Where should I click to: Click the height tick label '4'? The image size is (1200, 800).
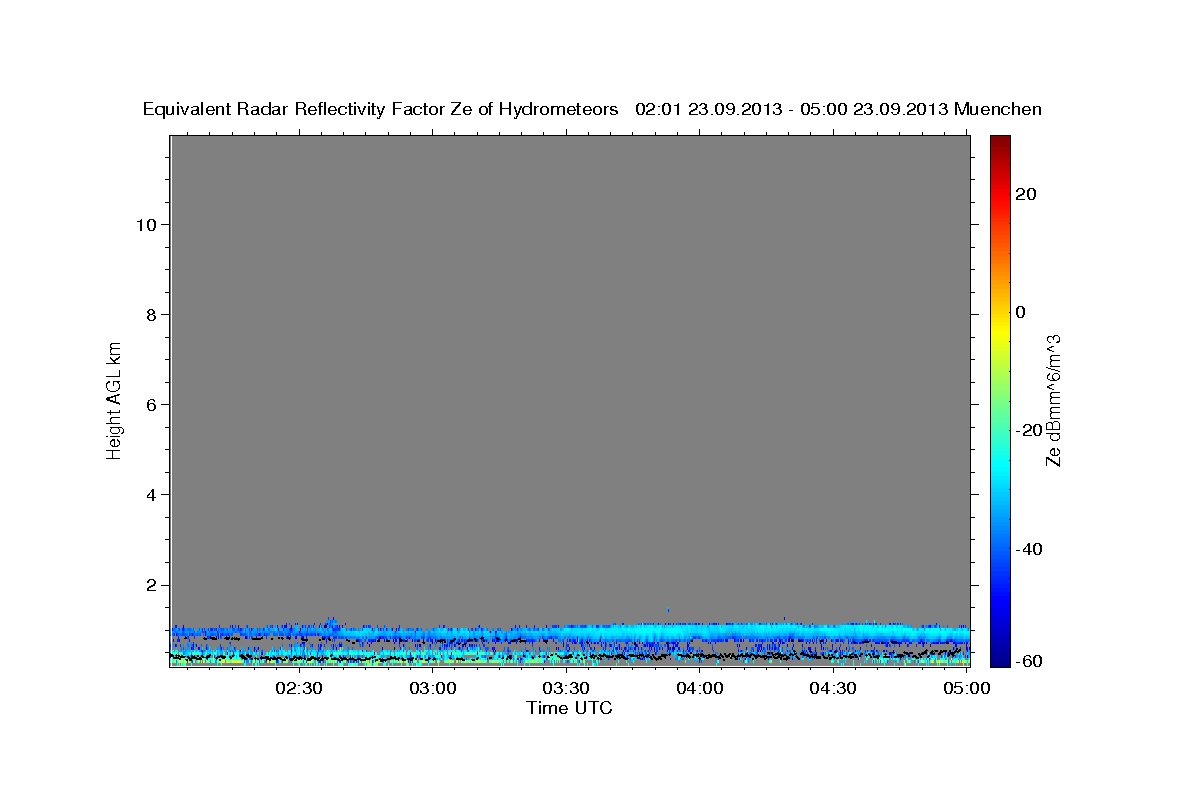point(149,494)
